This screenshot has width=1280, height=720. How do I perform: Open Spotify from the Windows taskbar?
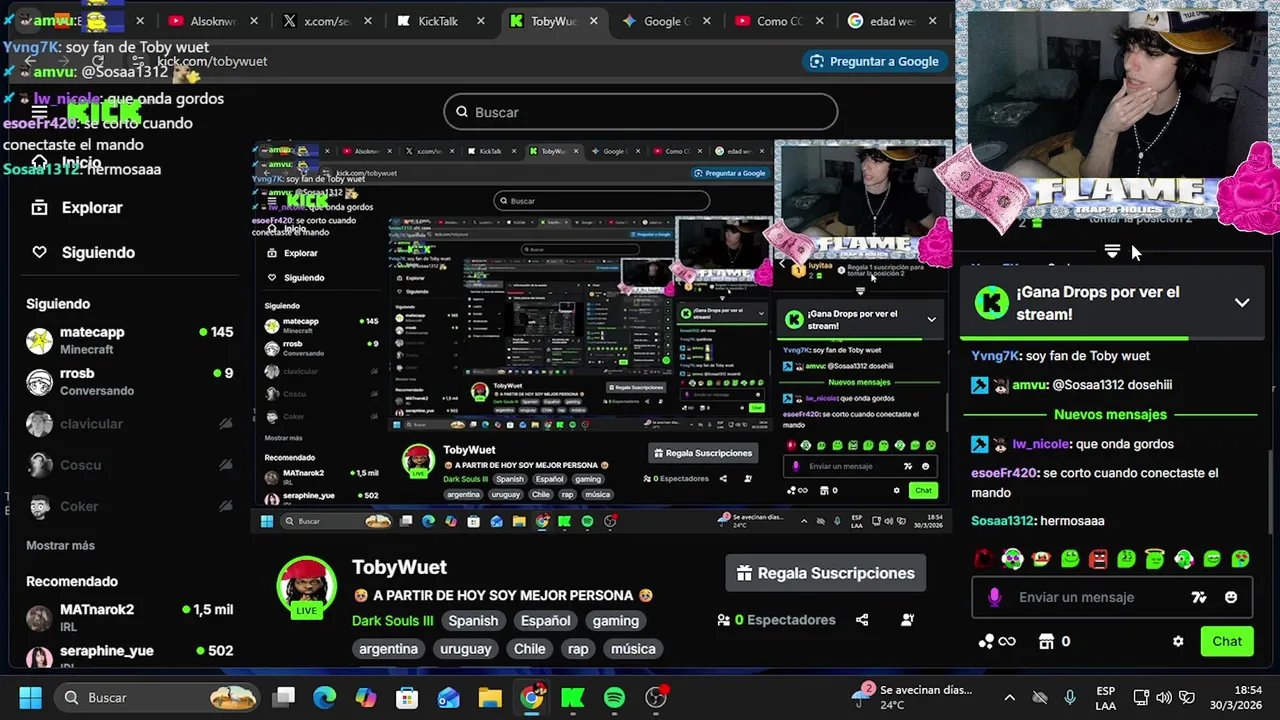pyautogui.click(x=614, y=697)
